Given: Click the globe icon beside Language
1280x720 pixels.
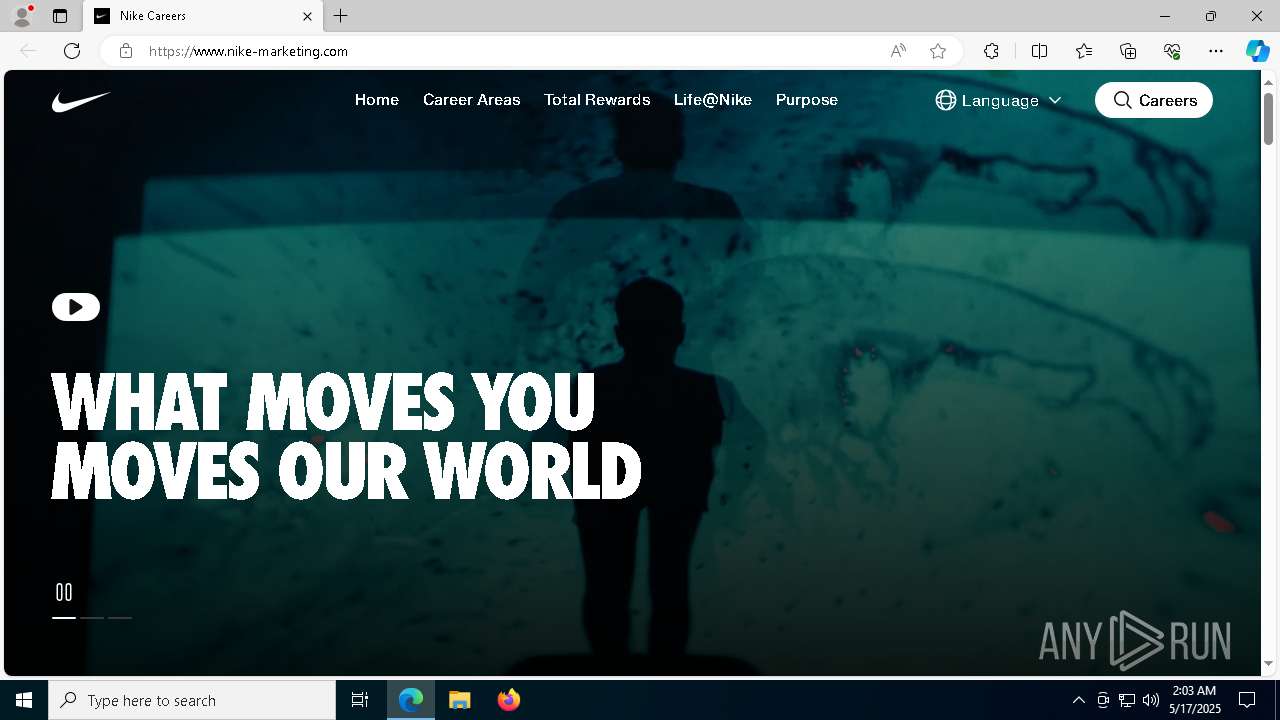Looking at the screenshot, I should point(946,100).
